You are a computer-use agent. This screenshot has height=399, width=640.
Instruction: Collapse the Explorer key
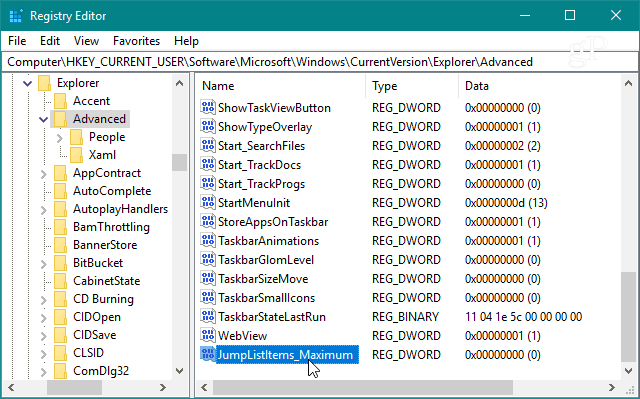pyautogui.click(x=27, y=83)
